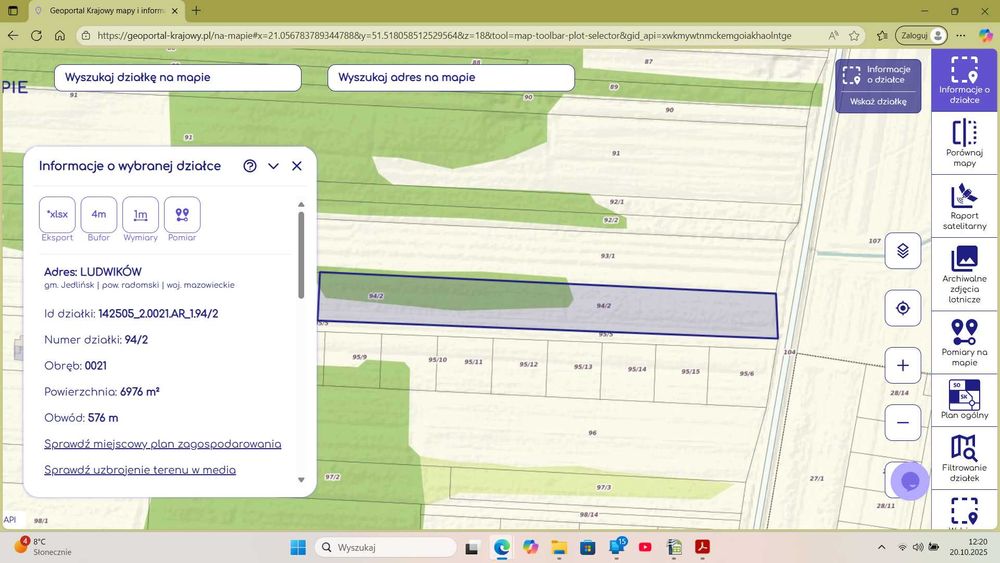Collapse the parcel information panel
The width and height of the screenshot is (1000, 563).
point(273,166)
